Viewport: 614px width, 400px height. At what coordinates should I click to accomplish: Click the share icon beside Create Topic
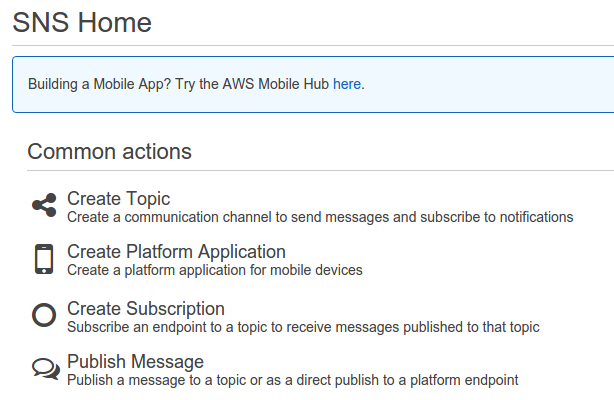click(43, 206)
